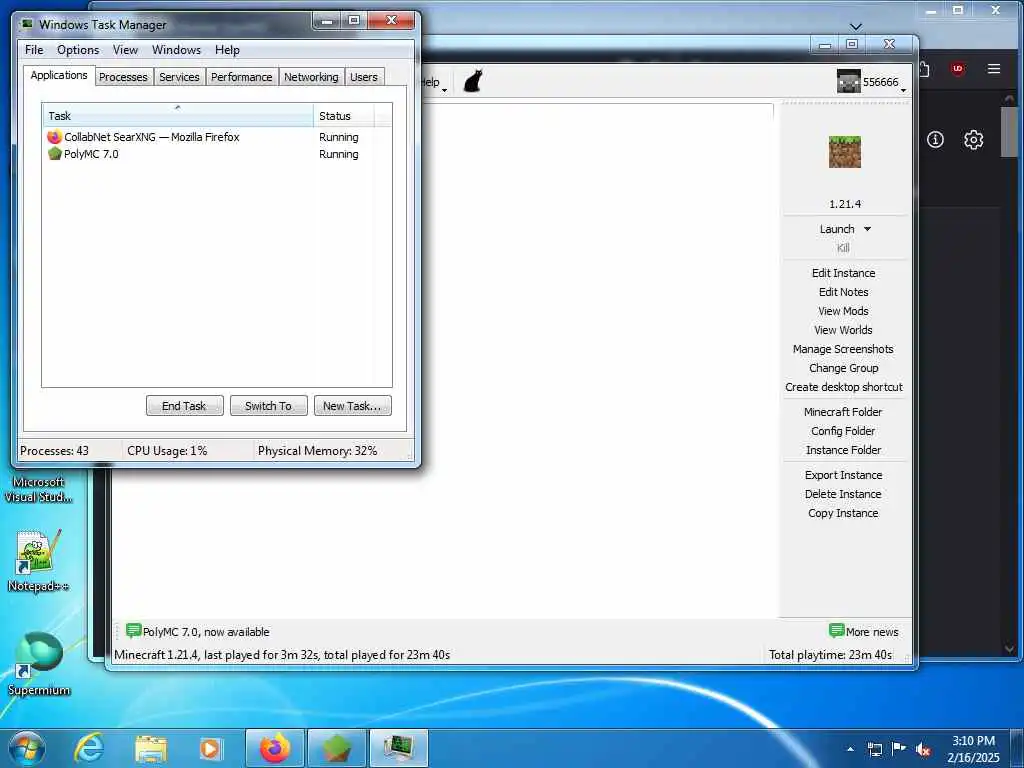Select the grass block instance icon
Screen dimensions: 1024x768
[x=844, y=152]
